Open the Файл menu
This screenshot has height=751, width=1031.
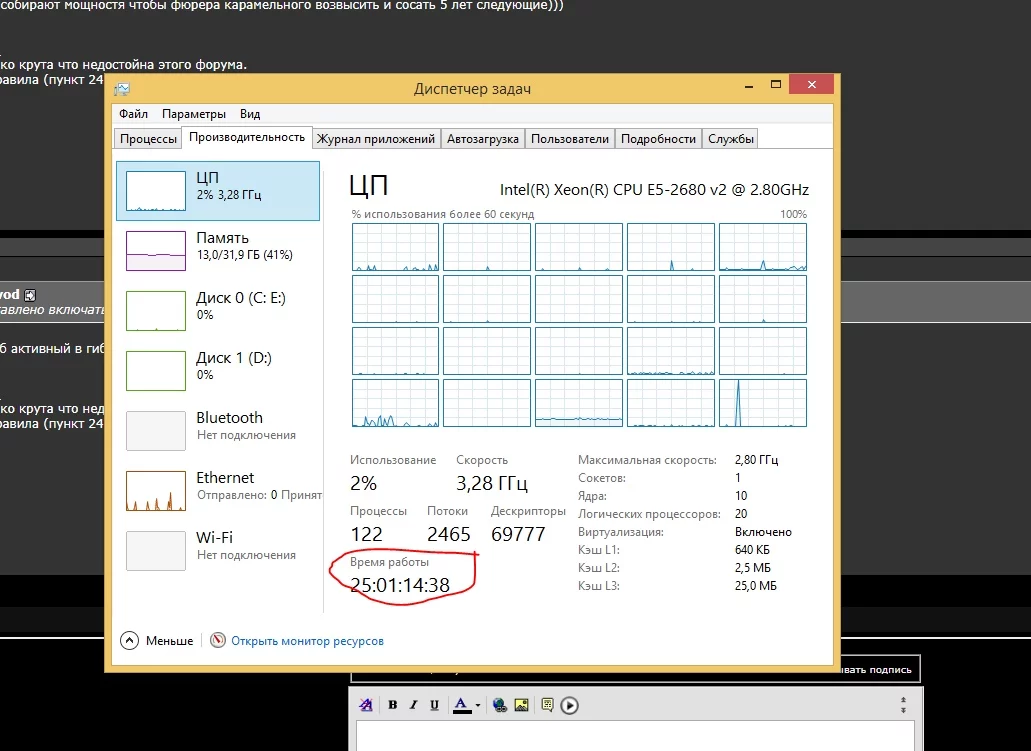pyautogui.click(x=133, y=114)
